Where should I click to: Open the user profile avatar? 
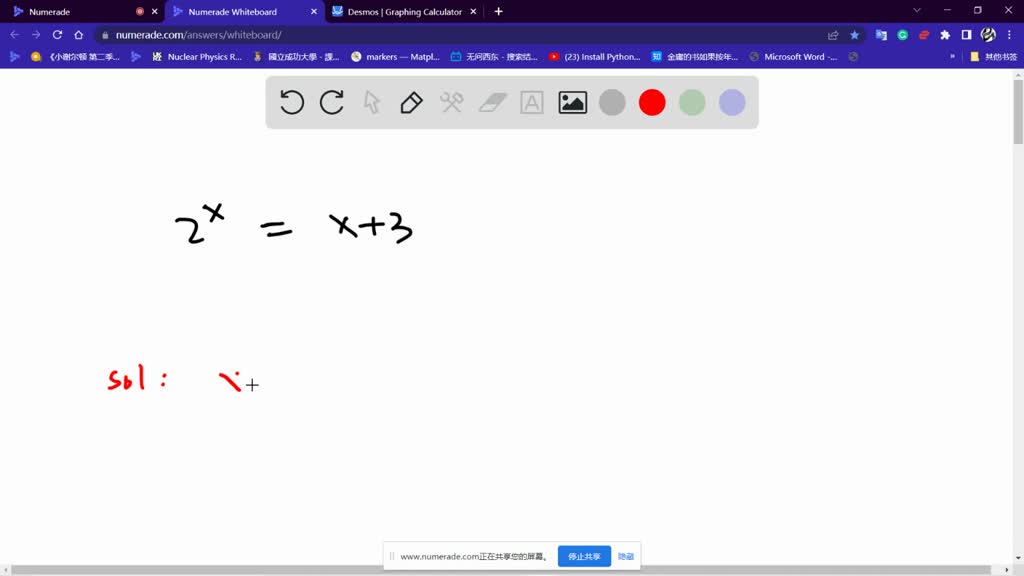click(x=988, y=35)
